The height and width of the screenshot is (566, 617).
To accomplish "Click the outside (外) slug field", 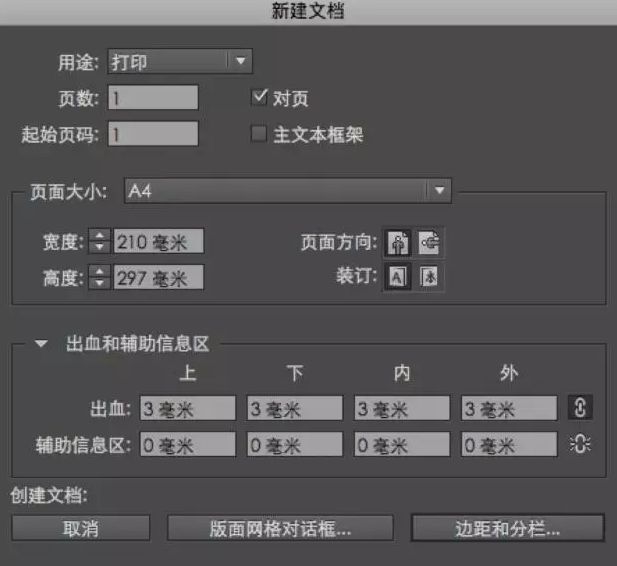I will point(509,444).
